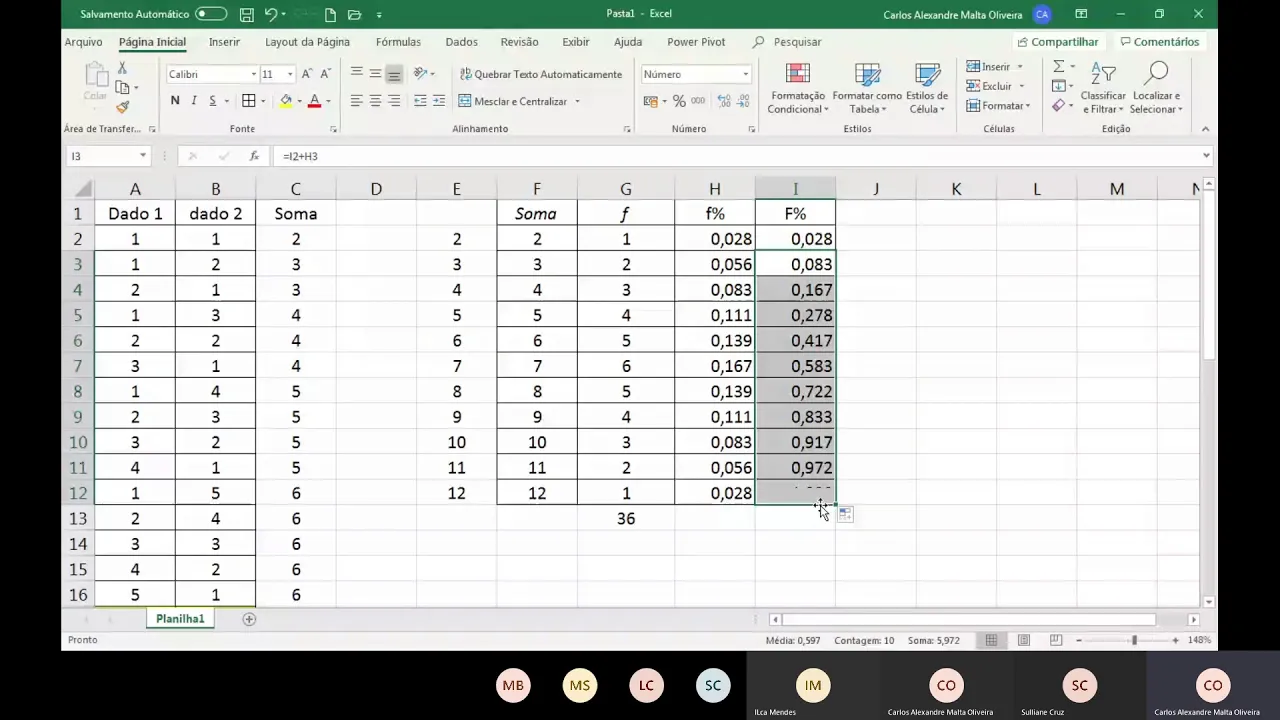The image size is (1280, 720).
Task: Click the font color A icon
Action: click(314, 101)
